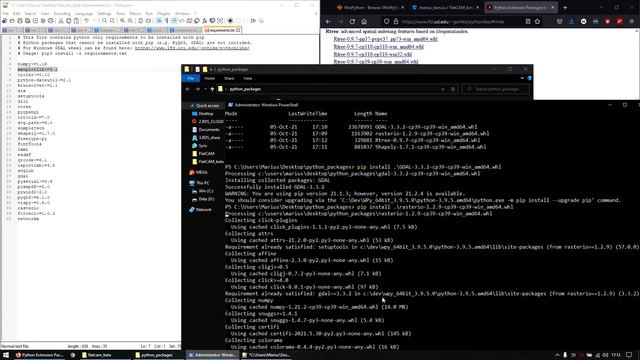Viewport: 640px width, 360px height.
Task: Click the Rtree-0.9.7-pp37-pypy37 win_amd64.whl link
Action: pyautogui.click(x=385, y=39)
